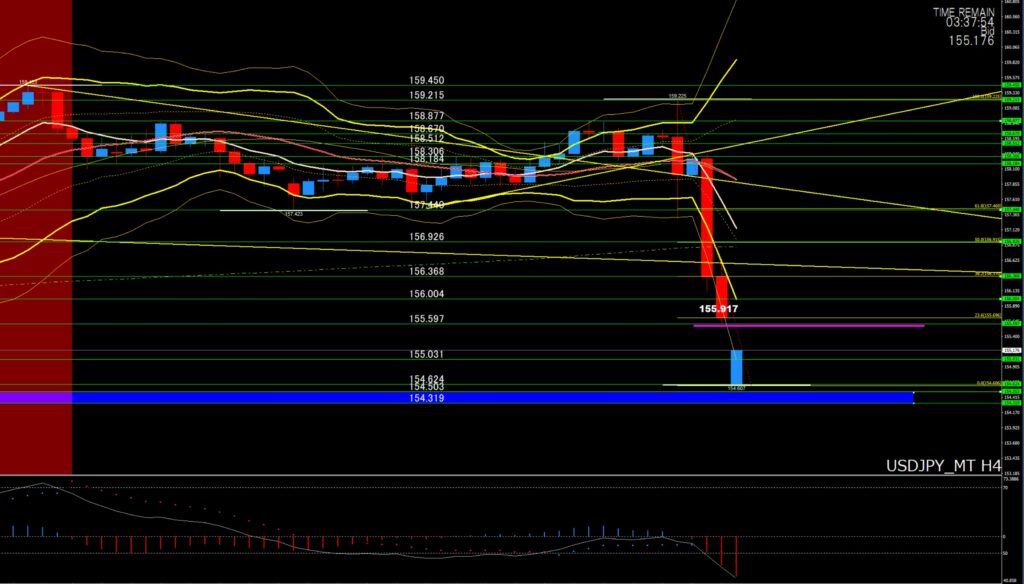Click the USDJPY_MT H4 symbol label
The height and width of the screenshot is (584, 1024).
pos(944,466)
